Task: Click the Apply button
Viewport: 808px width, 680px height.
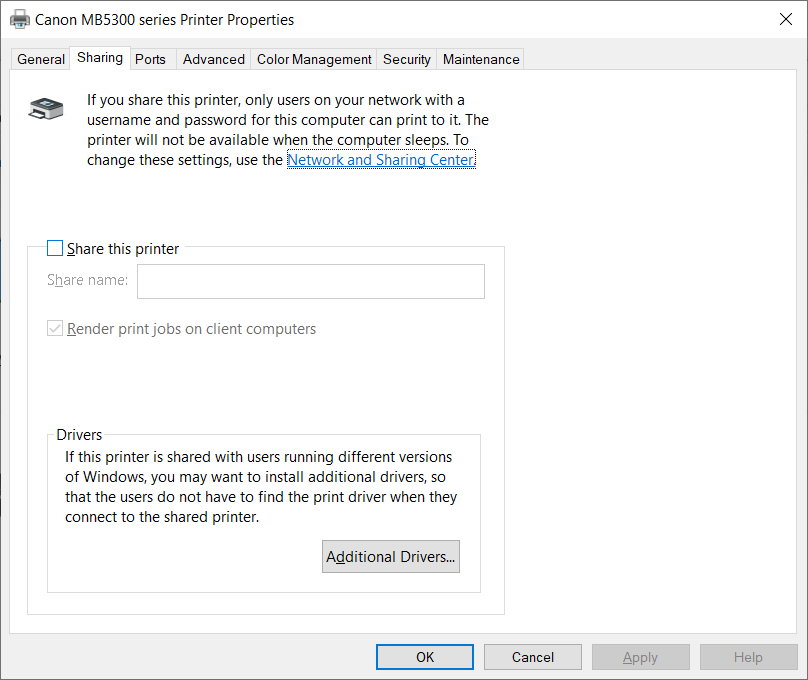Action: click(x=641, y=657)
